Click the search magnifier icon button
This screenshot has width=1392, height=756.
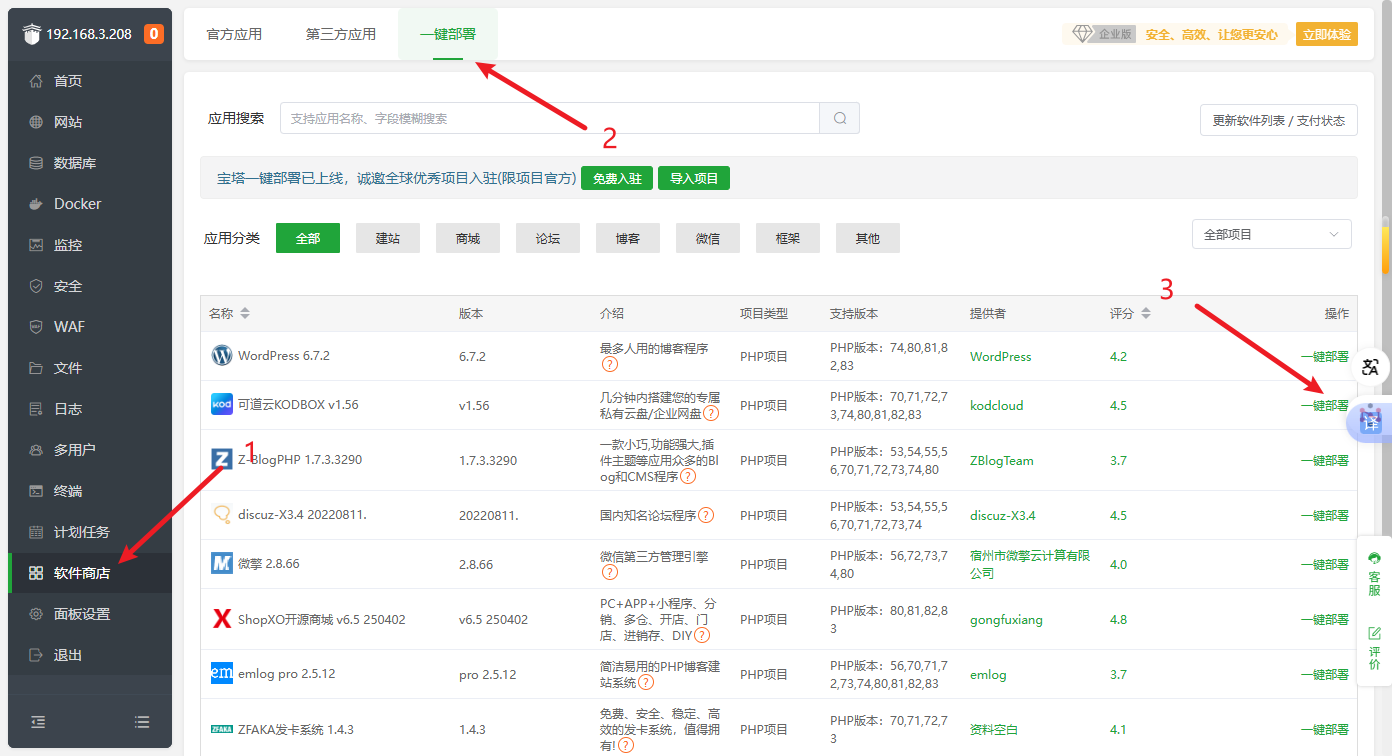840,118
